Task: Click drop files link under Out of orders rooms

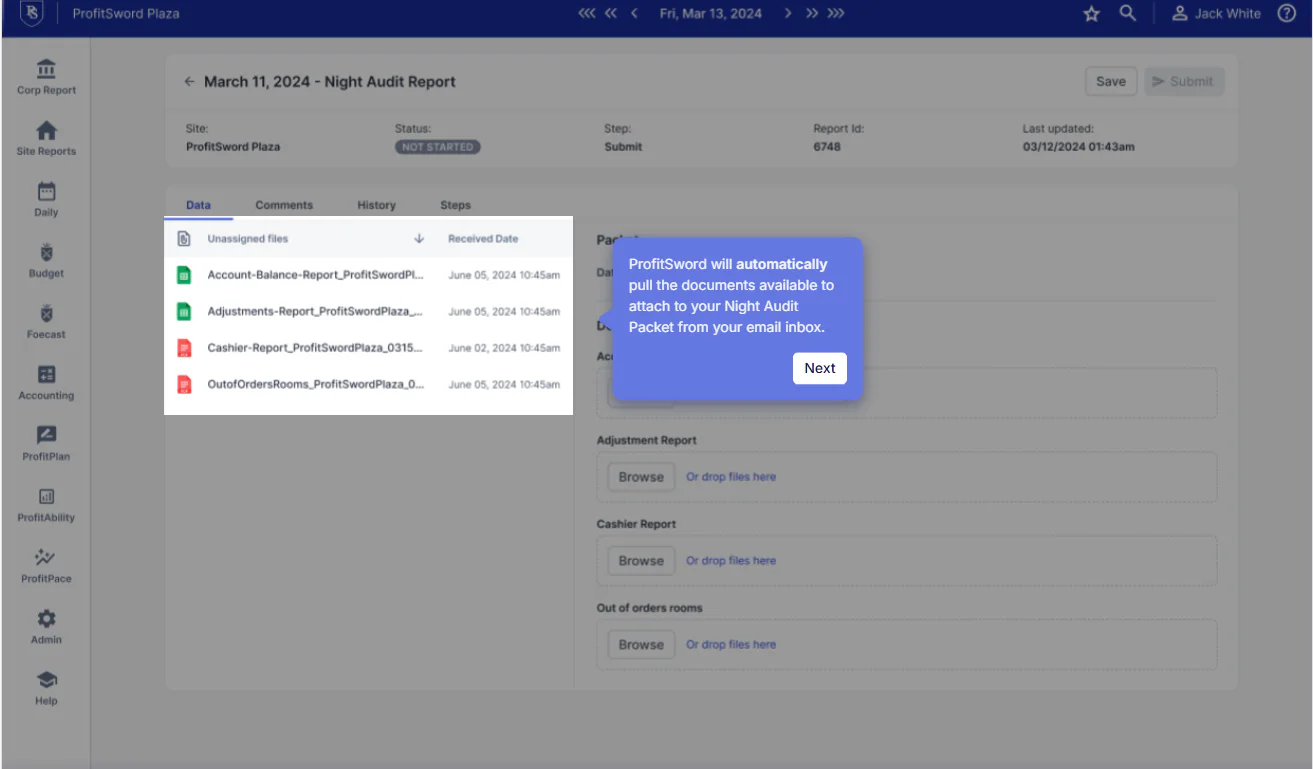Action: (731, 645)
